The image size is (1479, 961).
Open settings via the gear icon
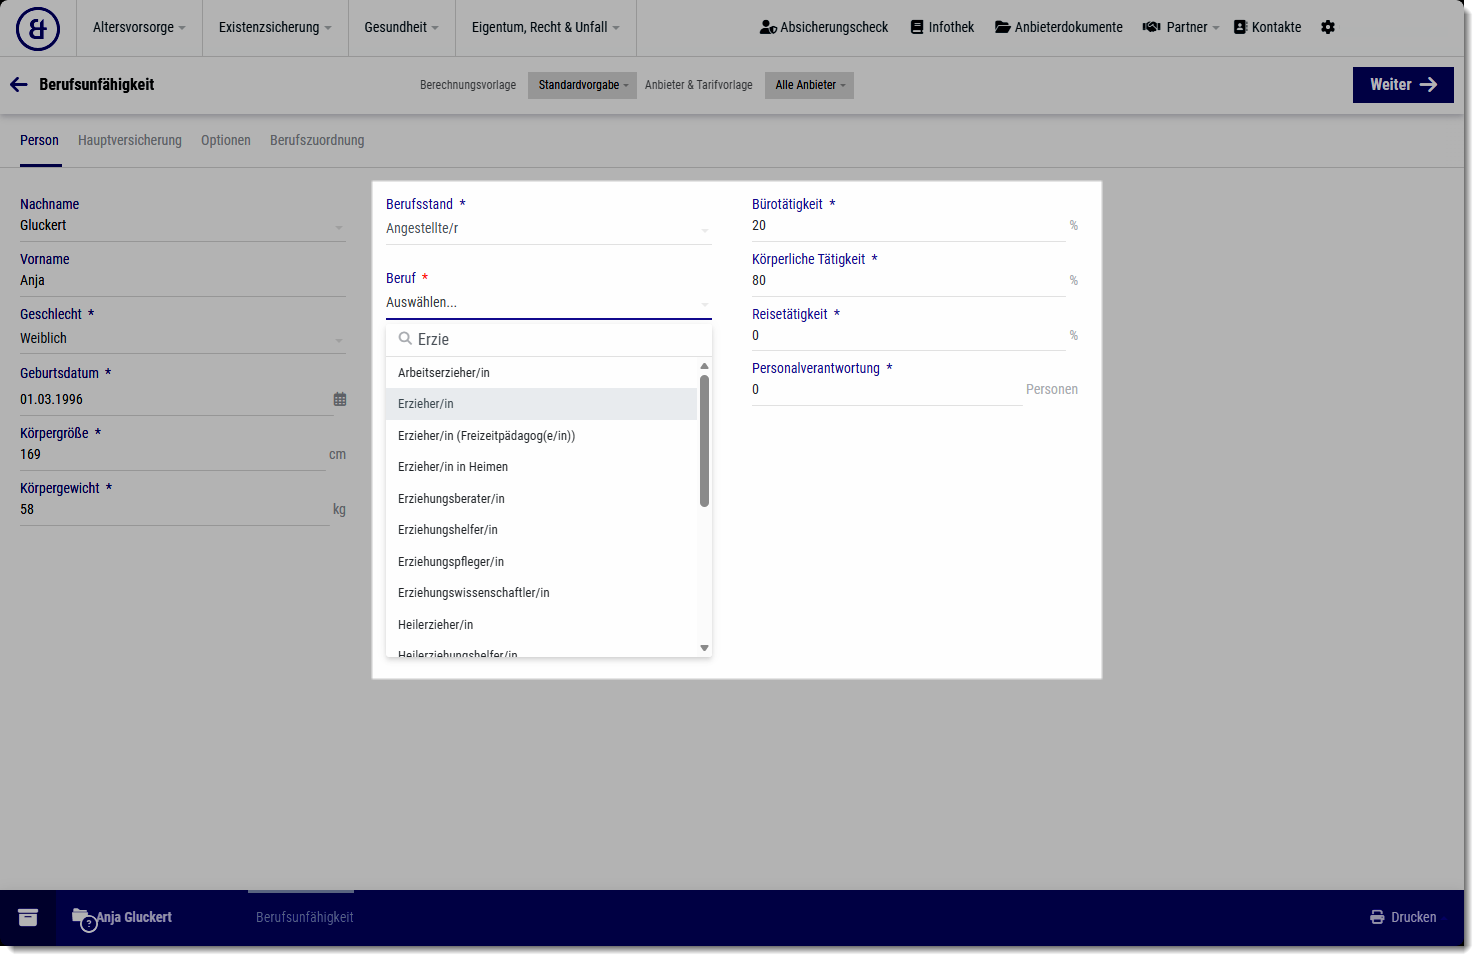click(x=1327, y=28)
